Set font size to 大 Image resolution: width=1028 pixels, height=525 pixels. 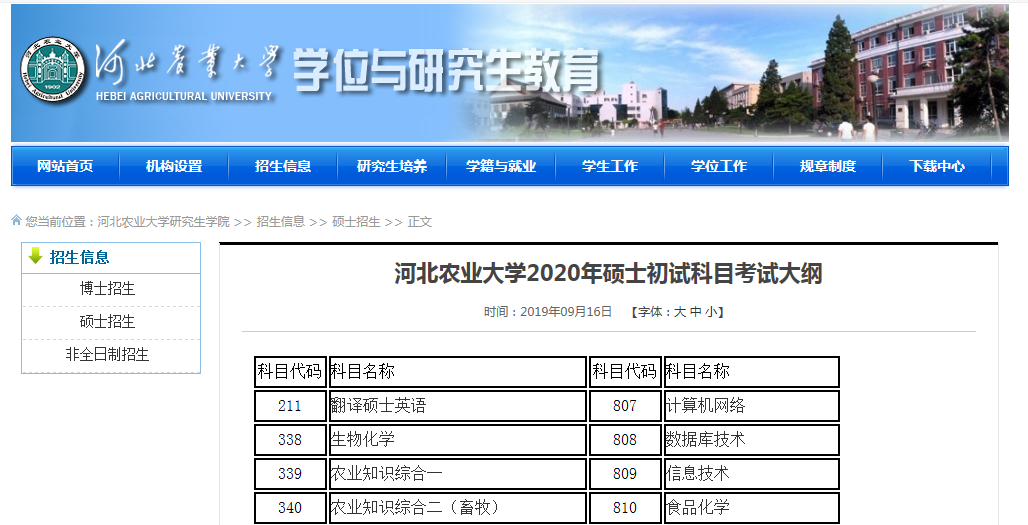click(680, 312)
